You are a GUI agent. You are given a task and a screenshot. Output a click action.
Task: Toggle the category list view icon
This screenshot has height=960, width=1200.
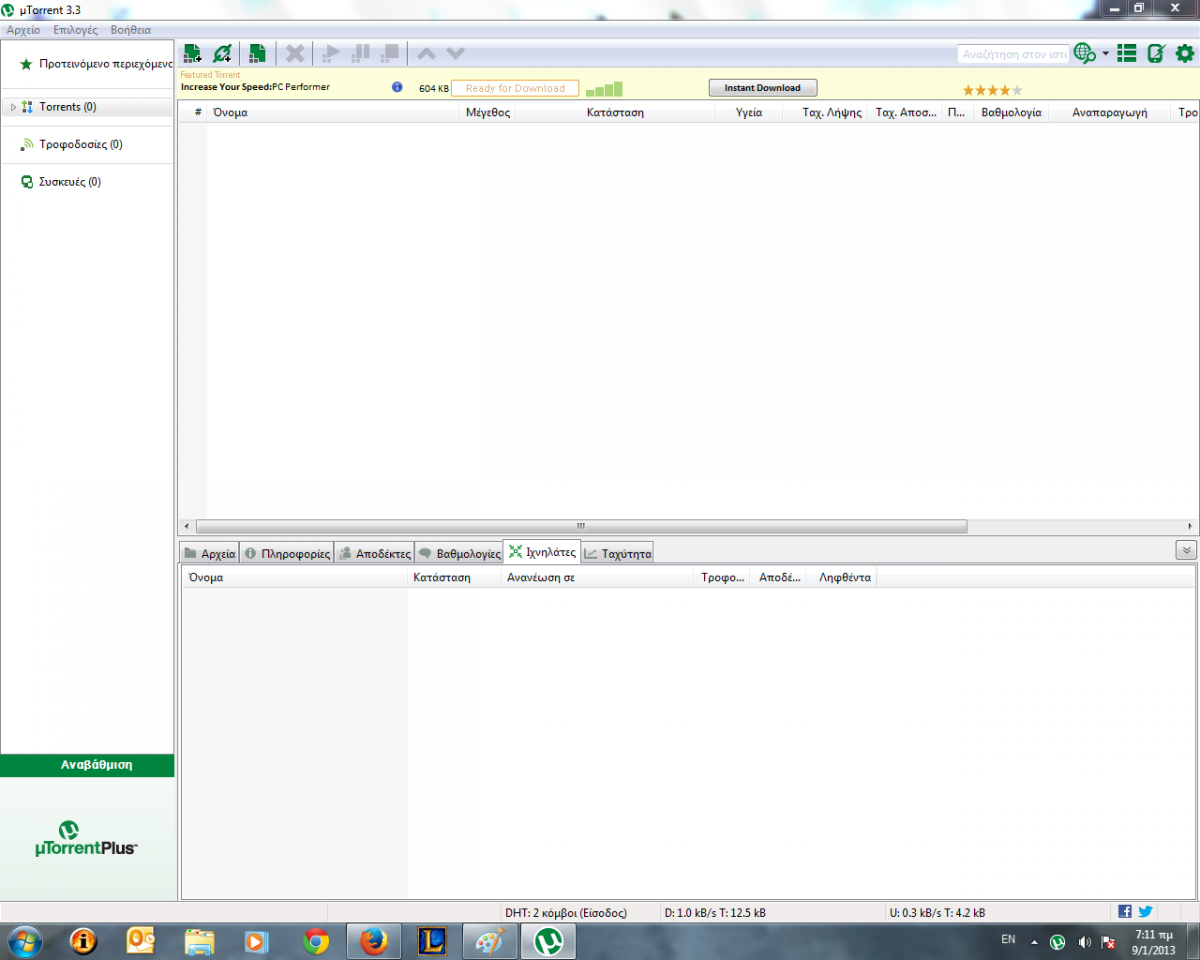[1127, 54]
